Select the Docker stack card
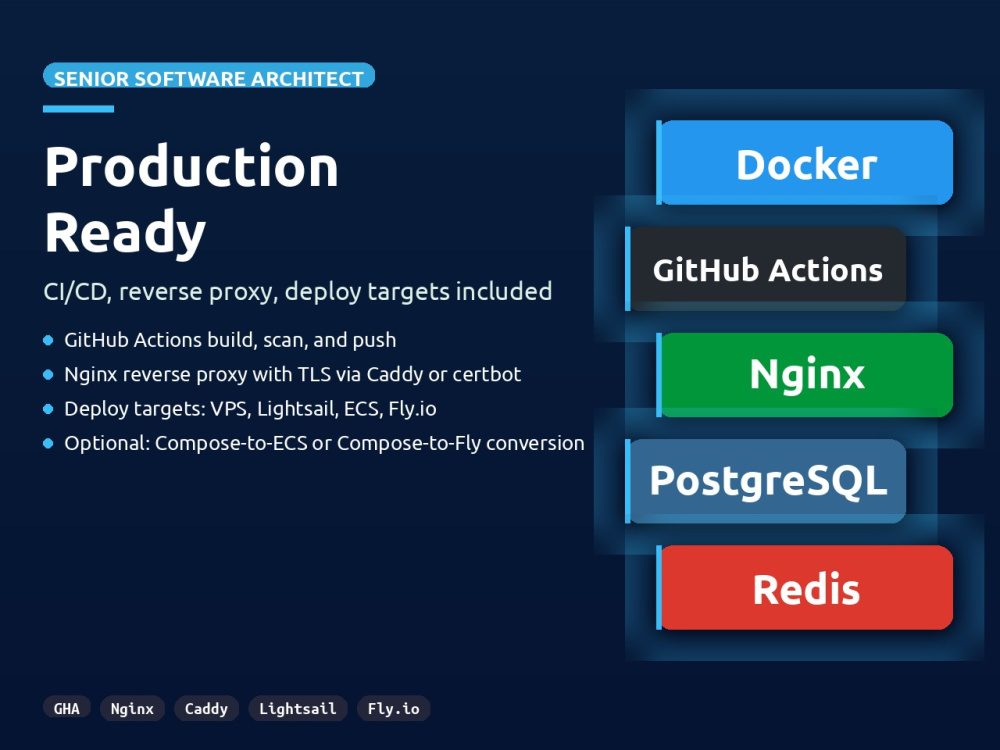Viewport: 1000px width, 750px height. [805, 163]
